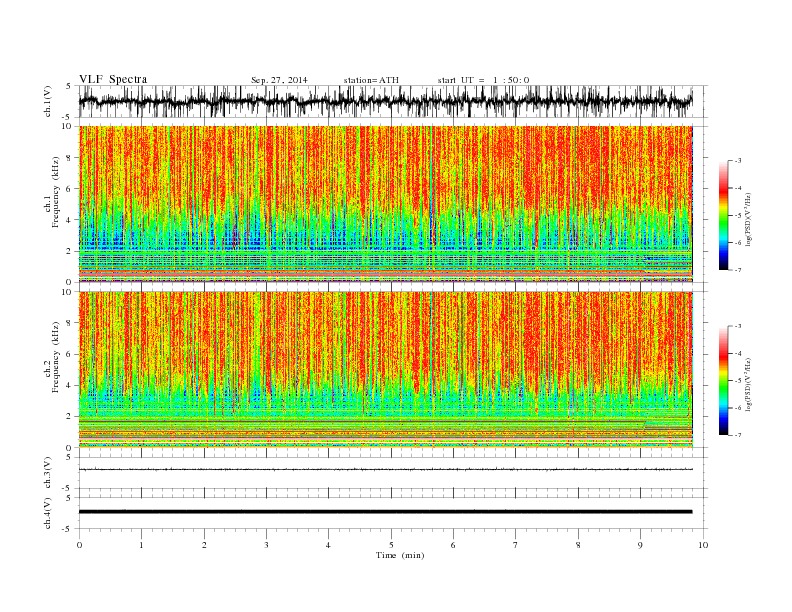
Task: Click time axis tick label "10"
Action: [x=703, y=545]
